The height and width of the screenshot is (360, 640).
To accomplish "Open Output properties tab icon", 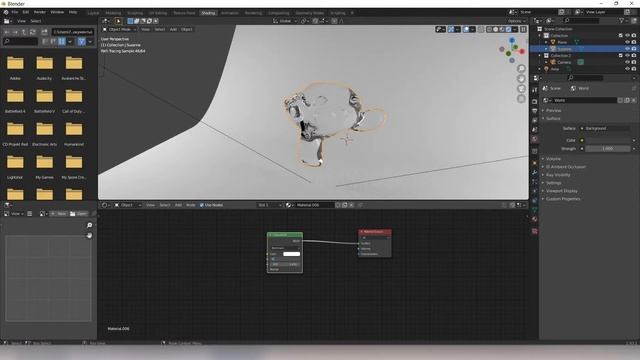I will (x=535, y=111).
